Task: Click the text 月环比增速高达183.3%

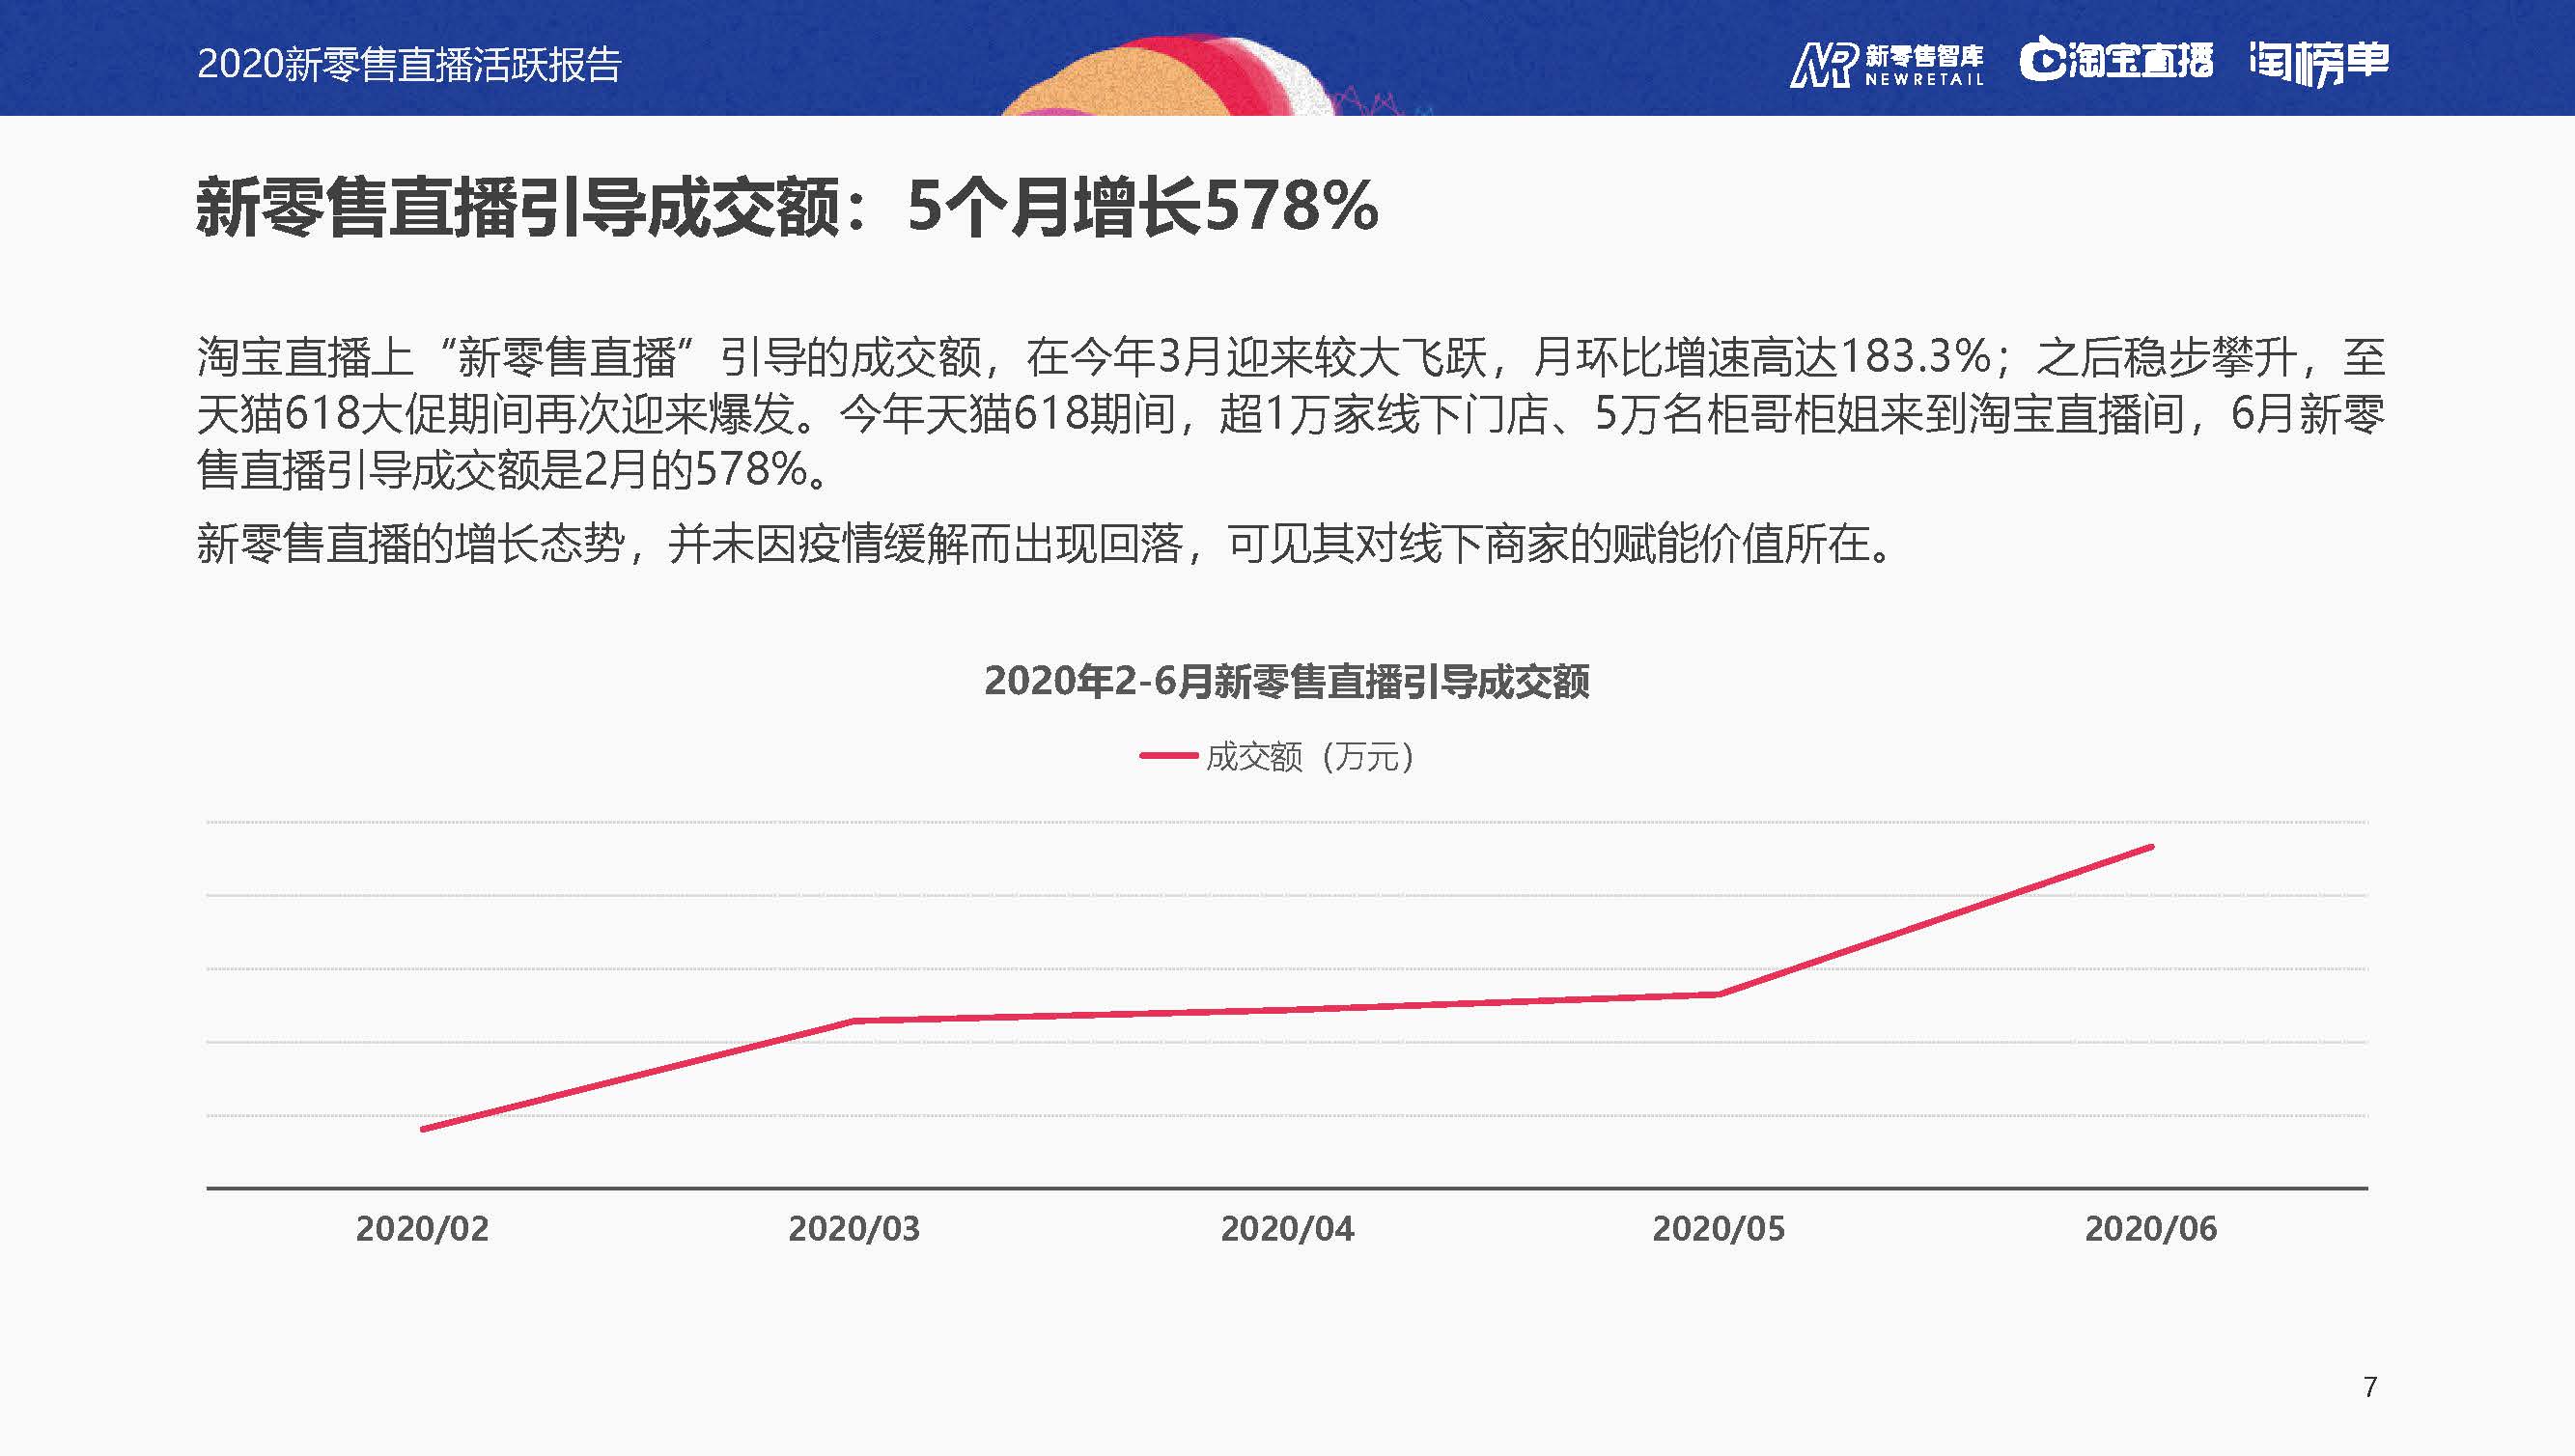Action: 1762,357
